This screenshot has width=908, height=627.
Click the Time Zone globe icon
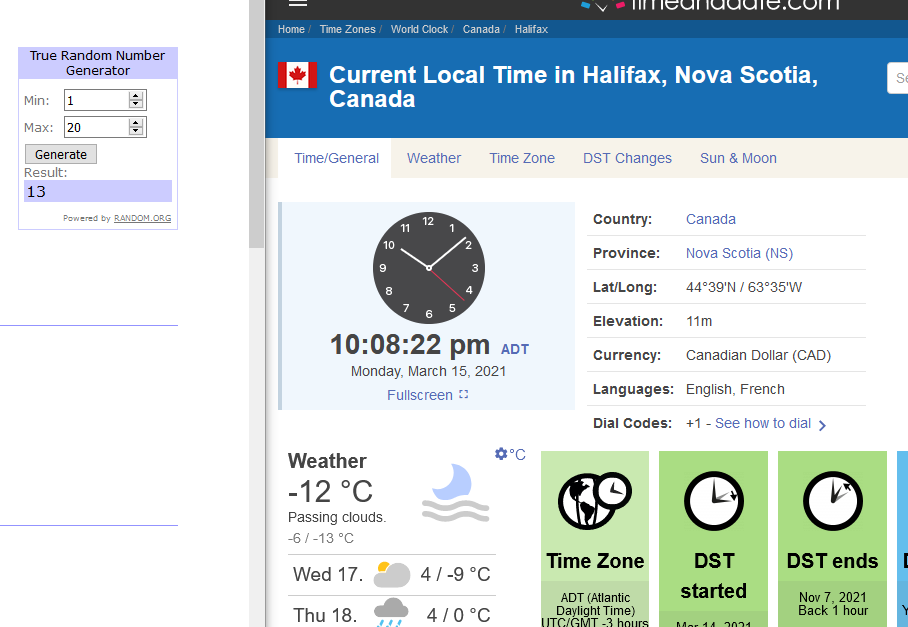tap(595, 501)
